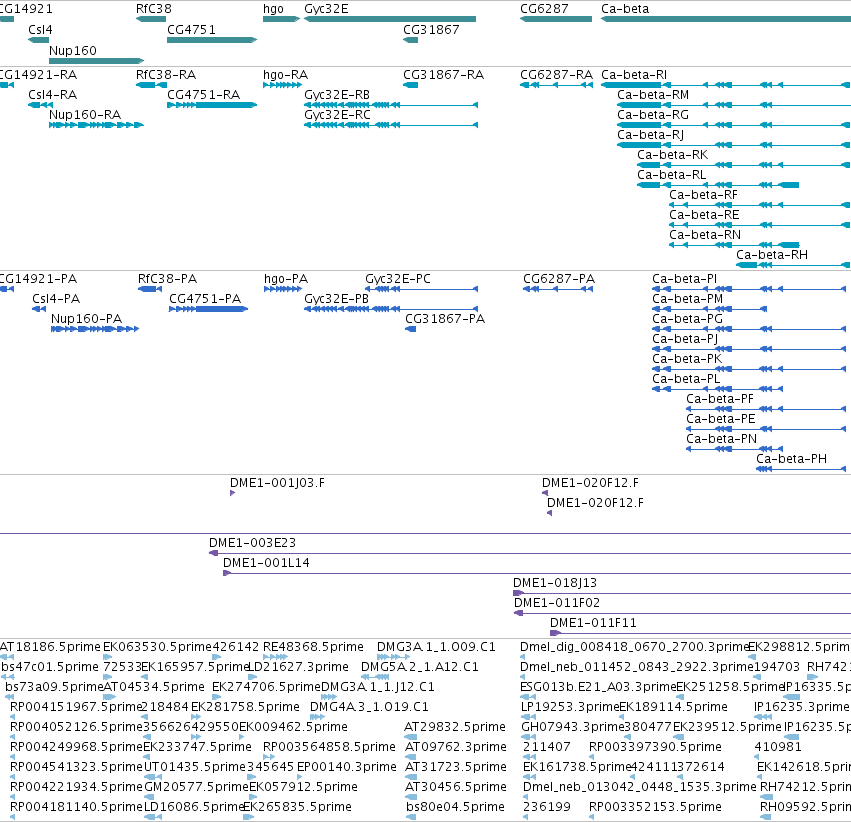Click the RH09592.5prime label

click(x=805, y=806)
